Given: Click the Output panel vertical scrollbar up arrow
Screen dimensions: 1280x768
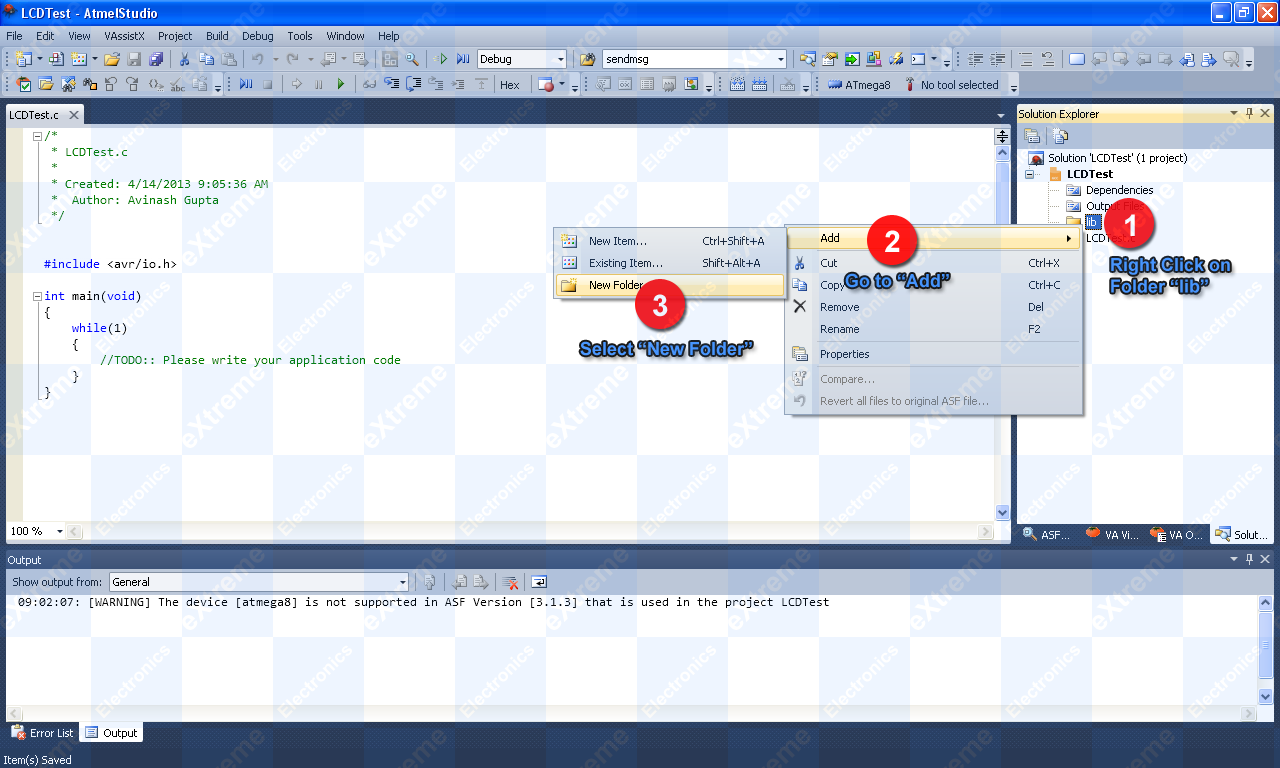Looking at the screenshot, I should pos(1265,602).
